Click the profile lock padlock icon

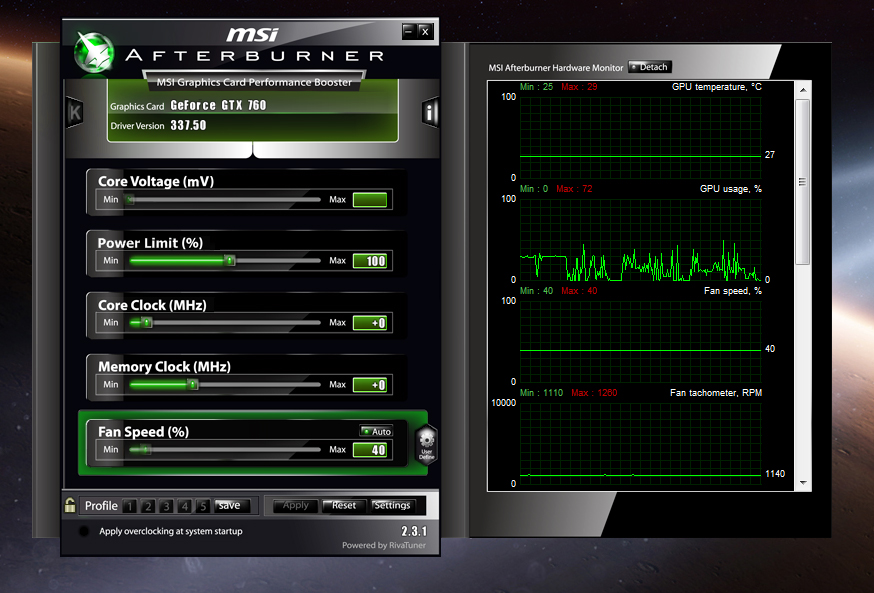click(70, 505)
